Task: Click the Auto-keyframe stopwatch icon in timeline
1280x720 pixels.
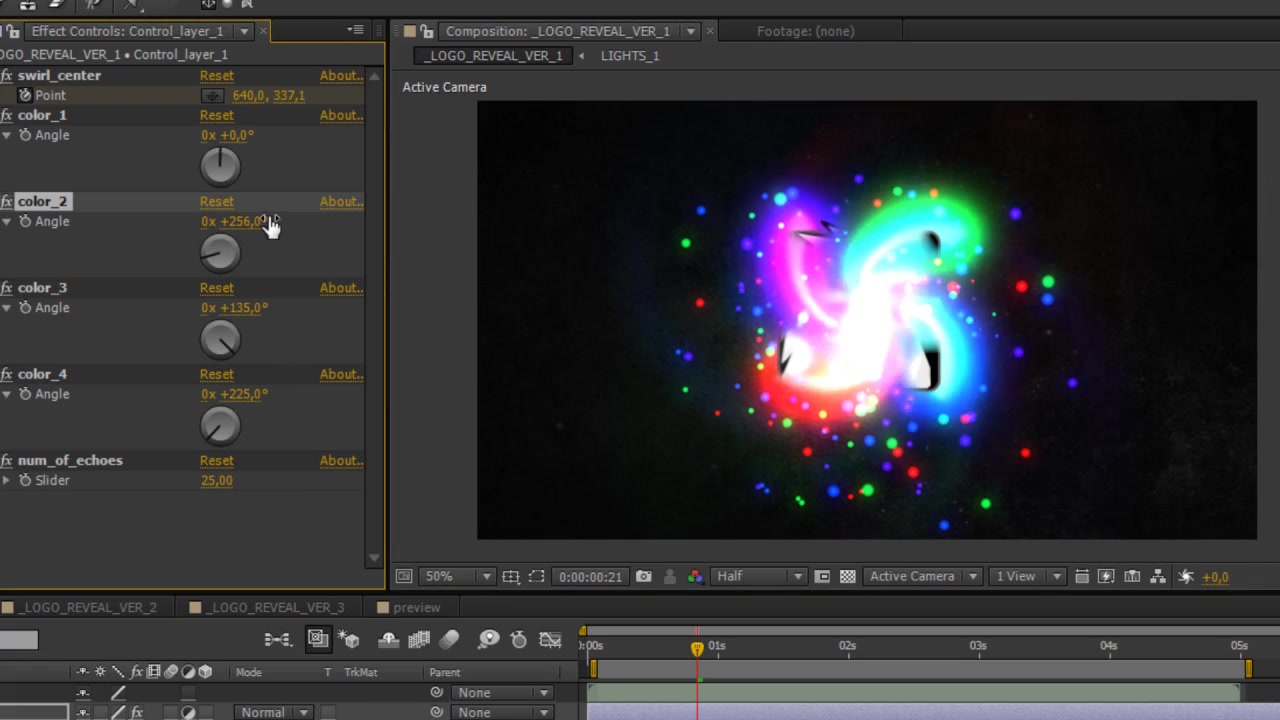Action: (x=518, y=640)
